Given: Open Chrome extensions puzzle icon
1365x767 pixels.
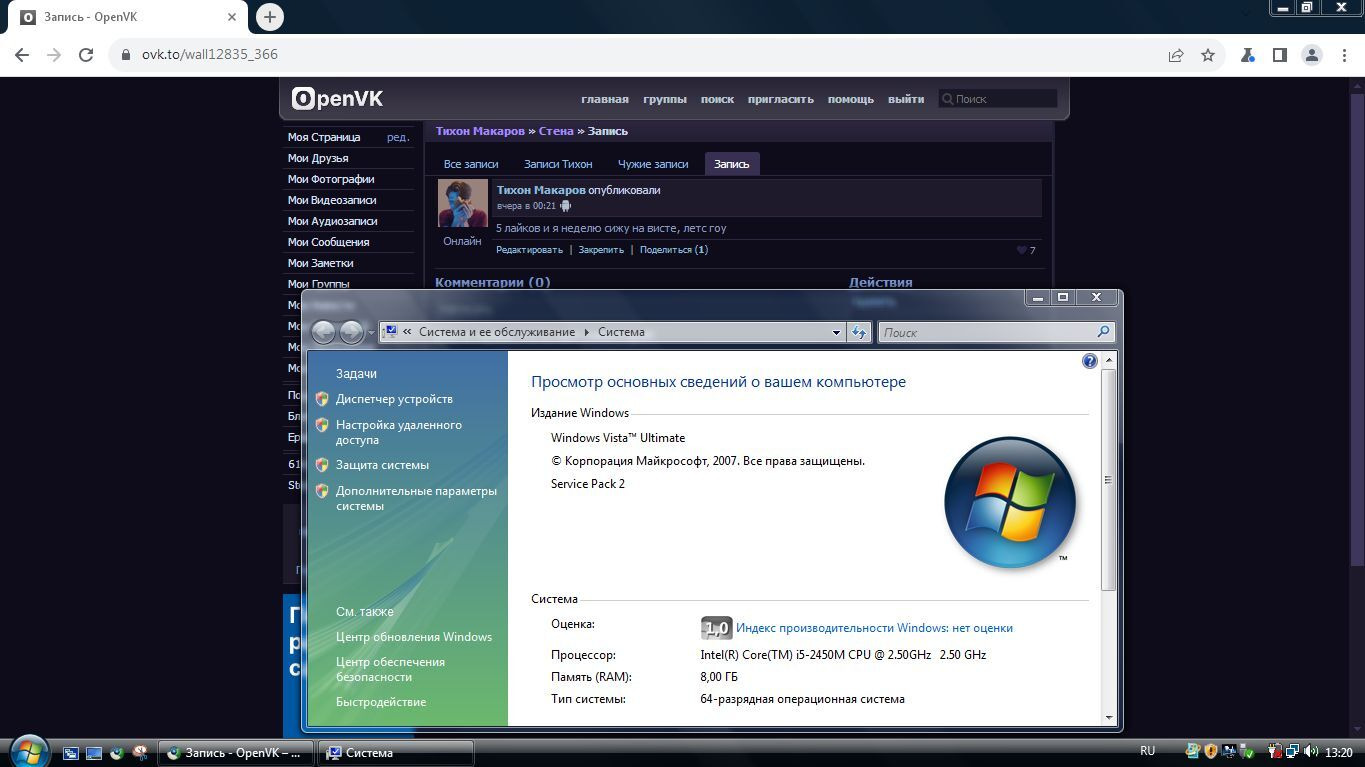Looking at the screenshot, I should (1247, 55).
